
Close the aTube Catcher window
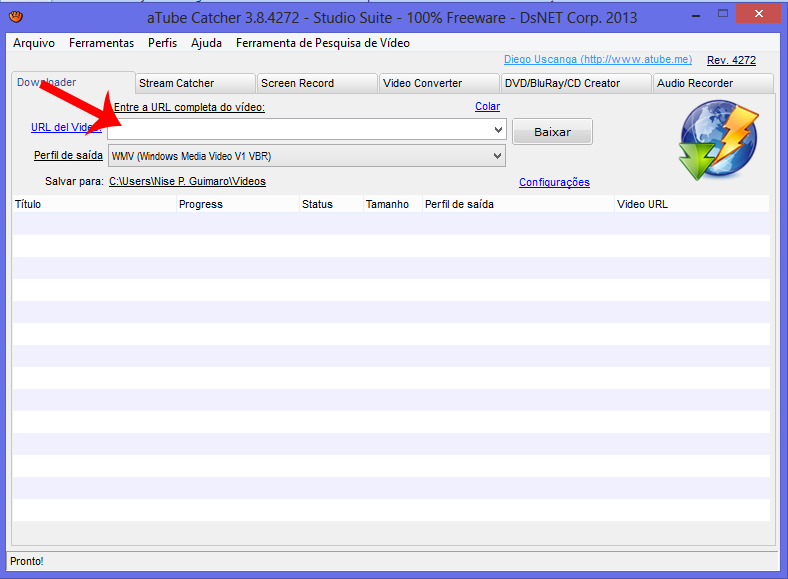coord(758,14)
